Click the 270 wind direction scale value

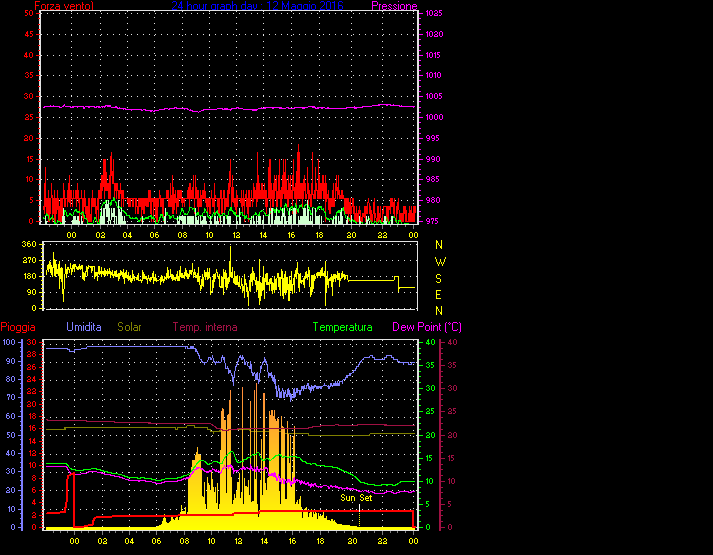pos(29,260)
